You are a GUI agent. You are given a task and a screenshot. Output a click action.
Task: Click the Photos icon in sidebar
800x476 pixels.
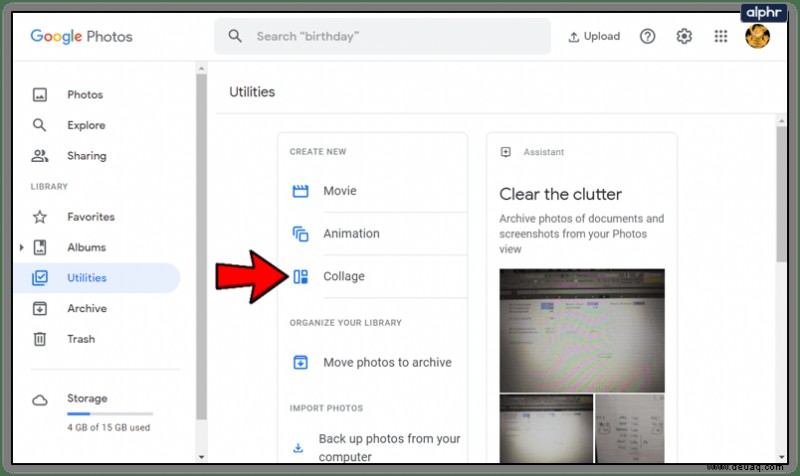40,94
